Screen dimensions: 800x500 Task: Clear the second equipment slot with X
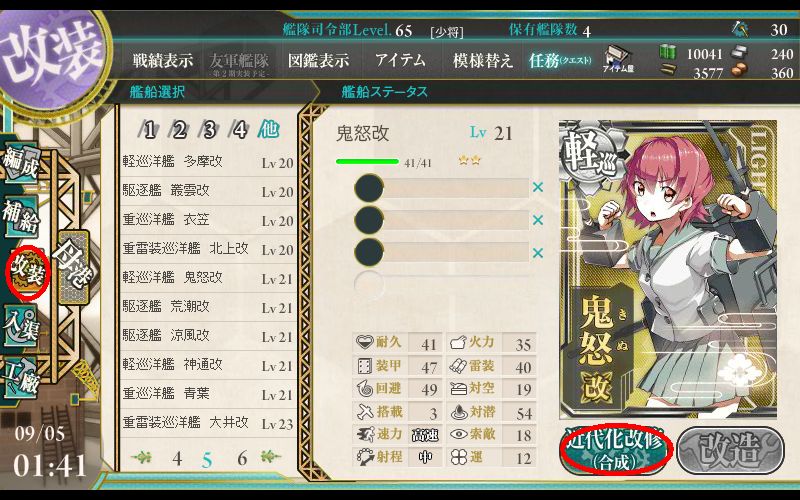(537, 220)
